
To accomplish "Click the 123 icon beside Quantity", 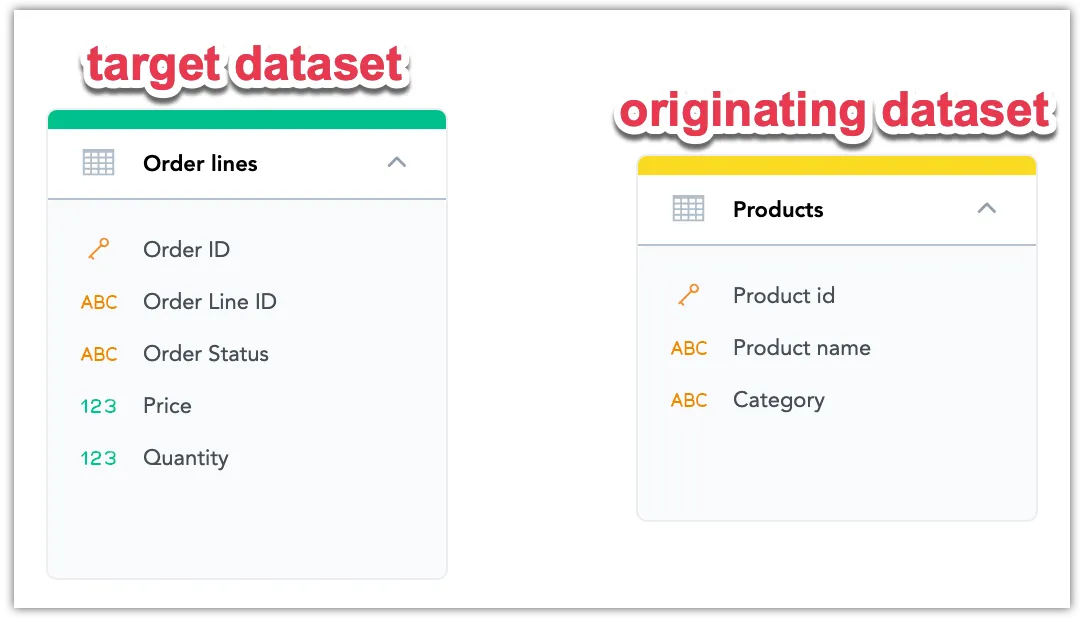I will pos(99,458).
